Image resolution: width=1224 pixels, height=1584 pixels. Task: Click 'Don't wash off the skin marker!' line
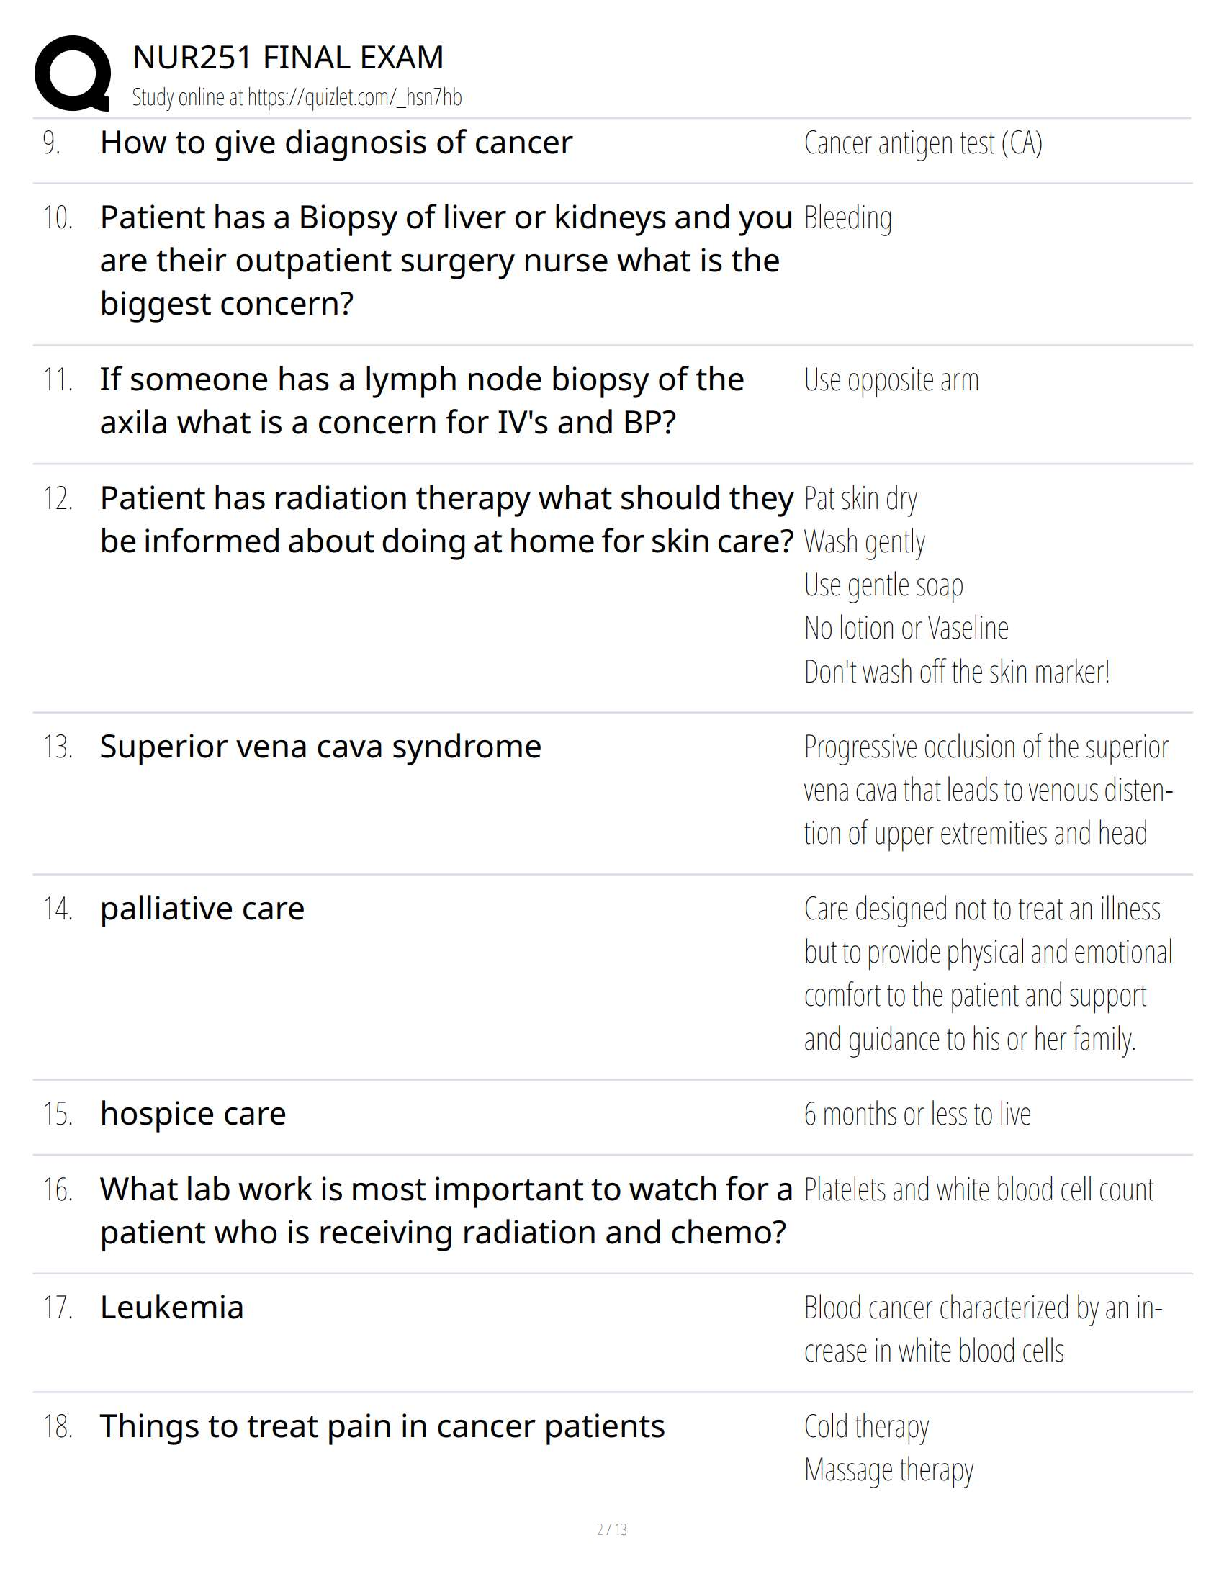click(x=956, y=672)
